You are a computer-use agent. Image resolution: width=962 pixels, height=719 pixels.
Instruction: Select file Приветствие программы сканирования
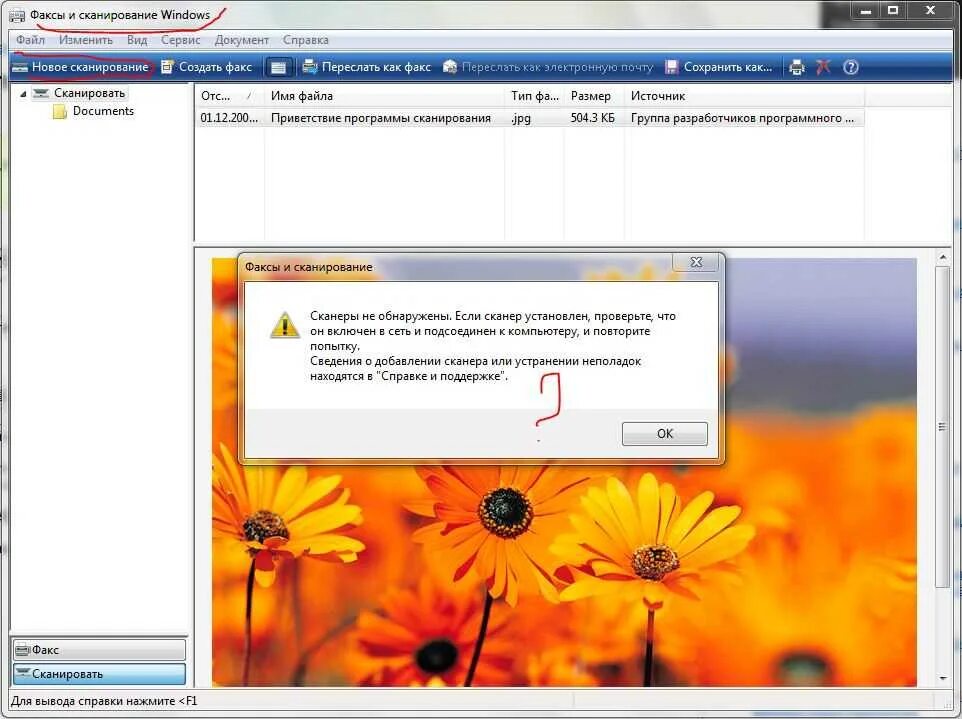pyautogui.click(x=380, y=118)
